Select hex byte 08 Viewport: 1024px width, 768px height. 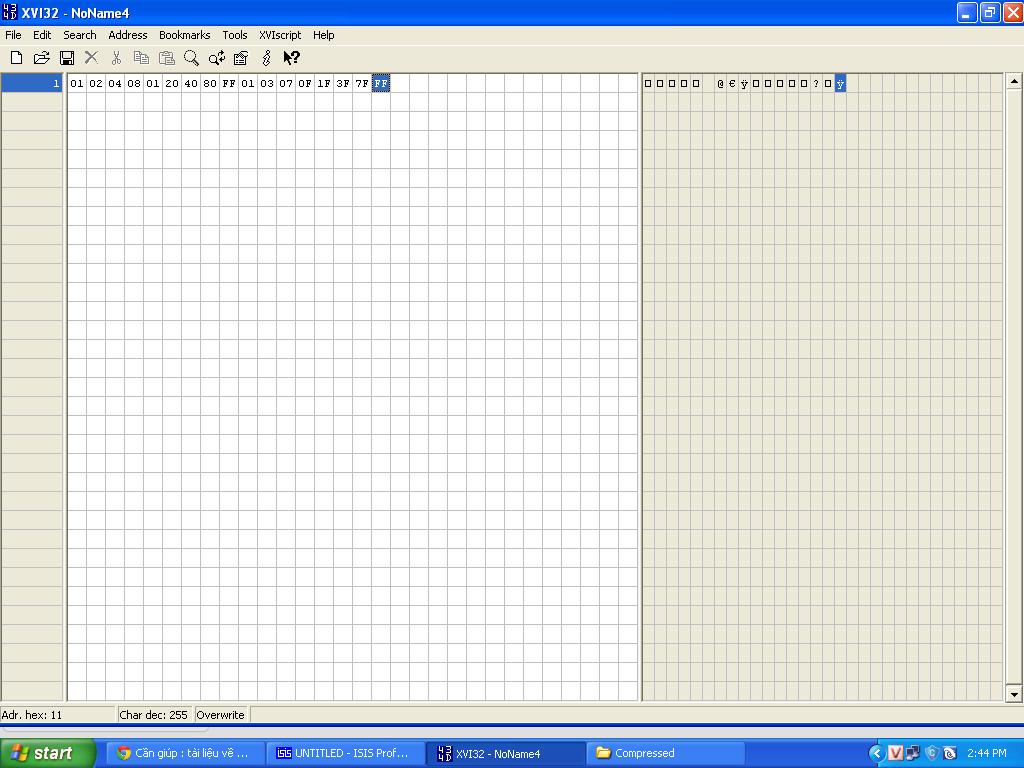(134, 84)
